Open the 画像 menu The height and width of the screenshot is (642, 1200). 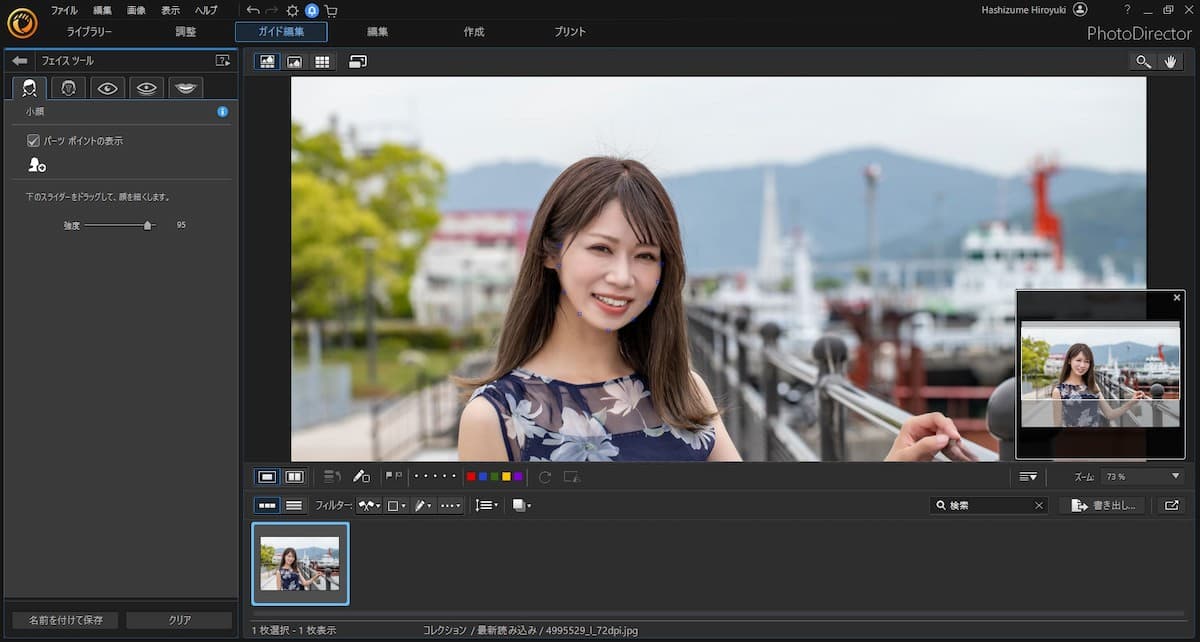coord(137,10)
